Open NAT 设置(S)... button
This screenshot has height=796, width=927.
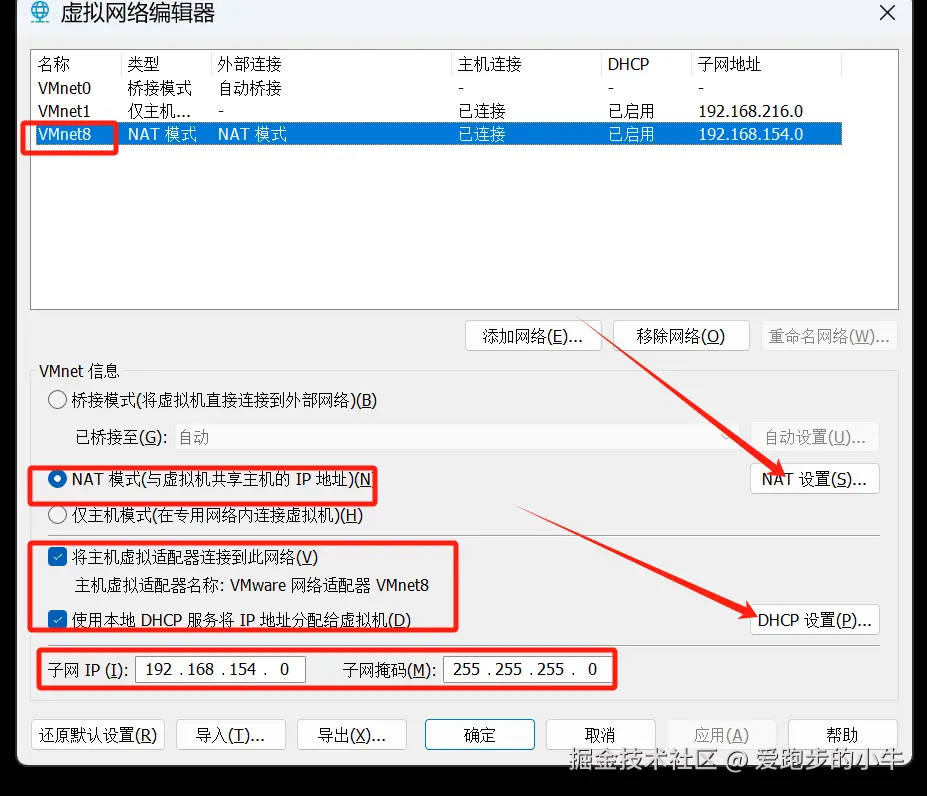815,479
